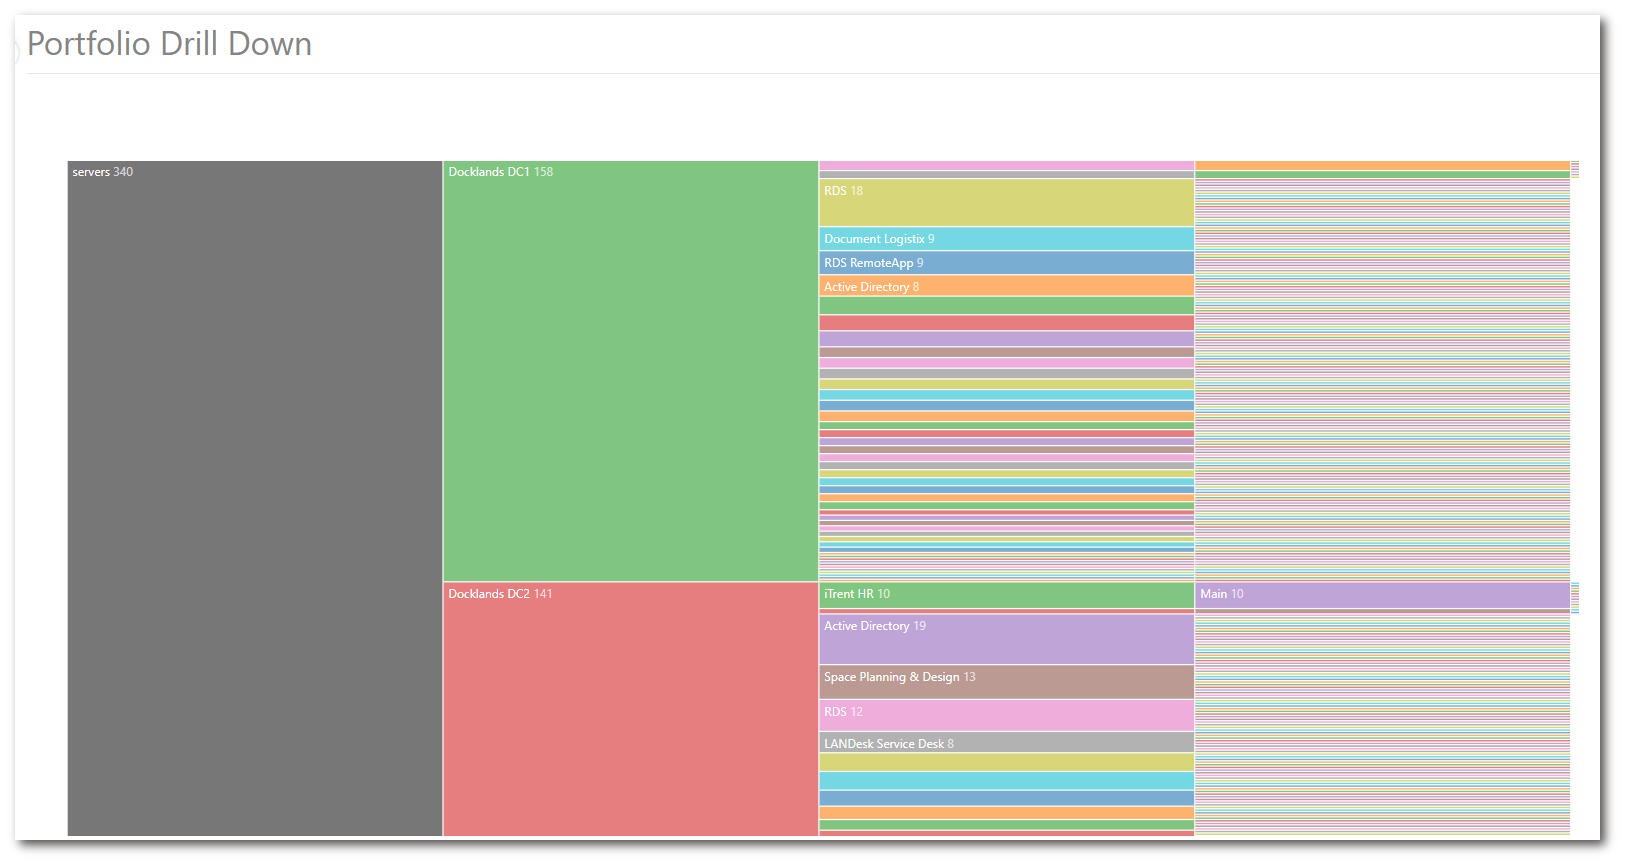Open the Document Logistix 9 block
The height and width of the screenshot is (865, 1625).
(1006, 239)
